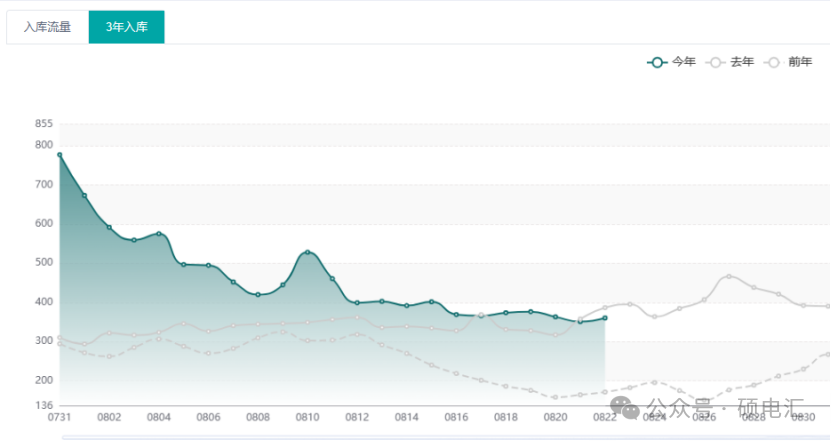
Task: Click the 136 y-axis minimum label
Action: pyautogui.click(x=43, y=406)
